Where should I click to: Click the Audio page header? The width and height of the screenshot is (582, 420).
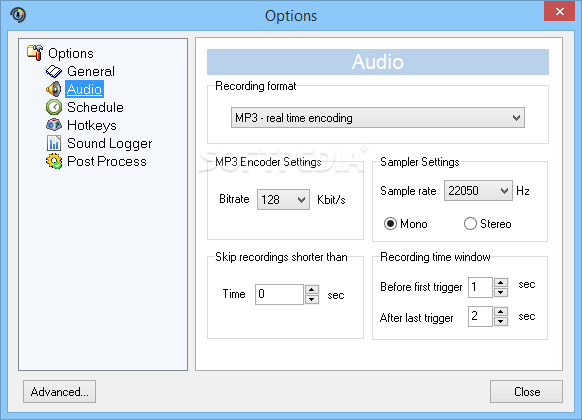pos(378,62)
